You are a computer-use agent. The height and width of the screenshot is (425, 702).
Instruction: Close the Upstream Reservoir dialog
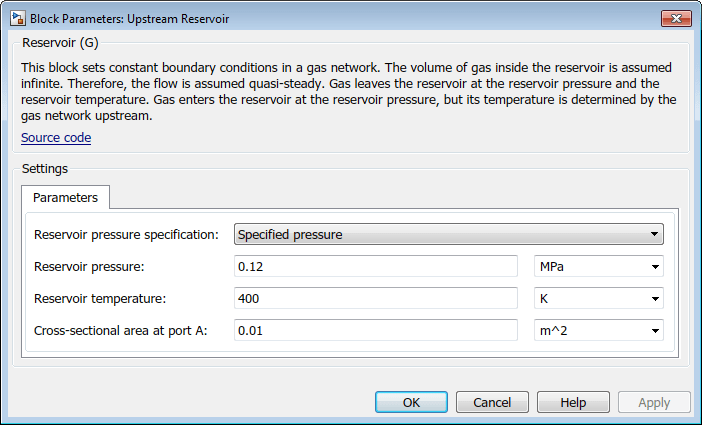(x=675, y=17)
